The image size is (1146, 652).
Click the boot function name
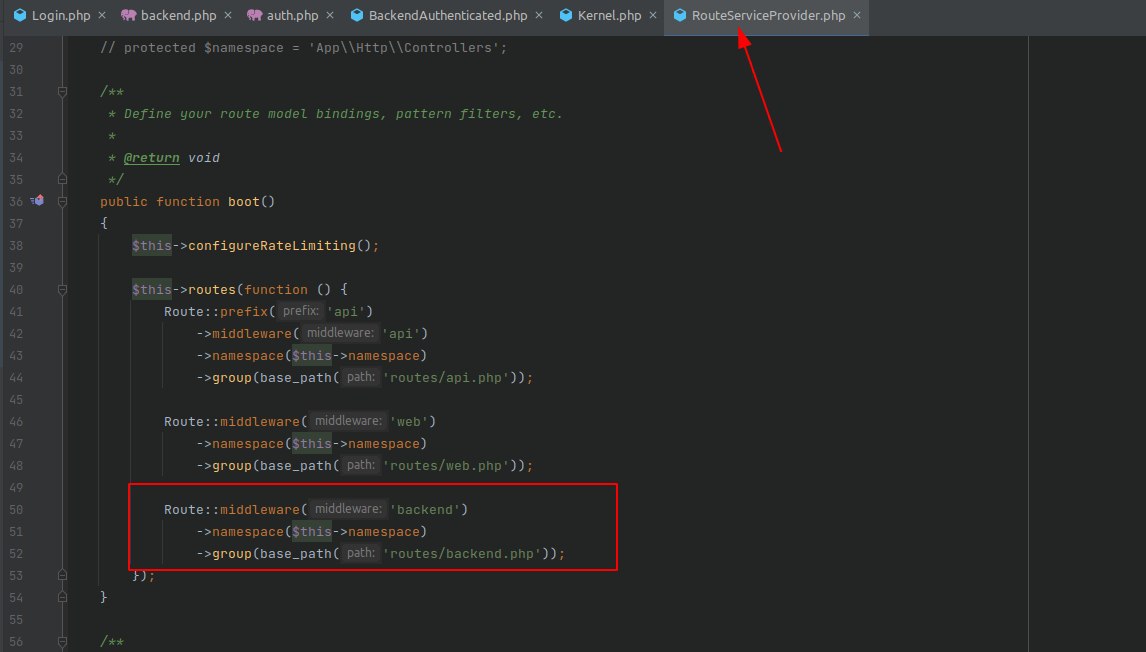point(243,202)
